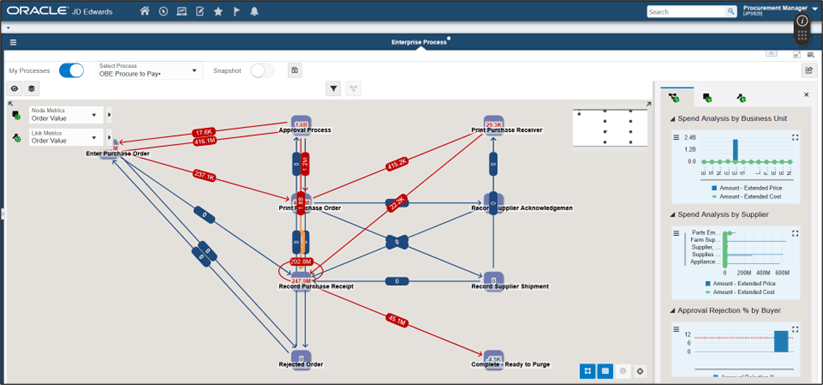
Task: Select the Record Supplier Shipment node
Action: (494, 282)
